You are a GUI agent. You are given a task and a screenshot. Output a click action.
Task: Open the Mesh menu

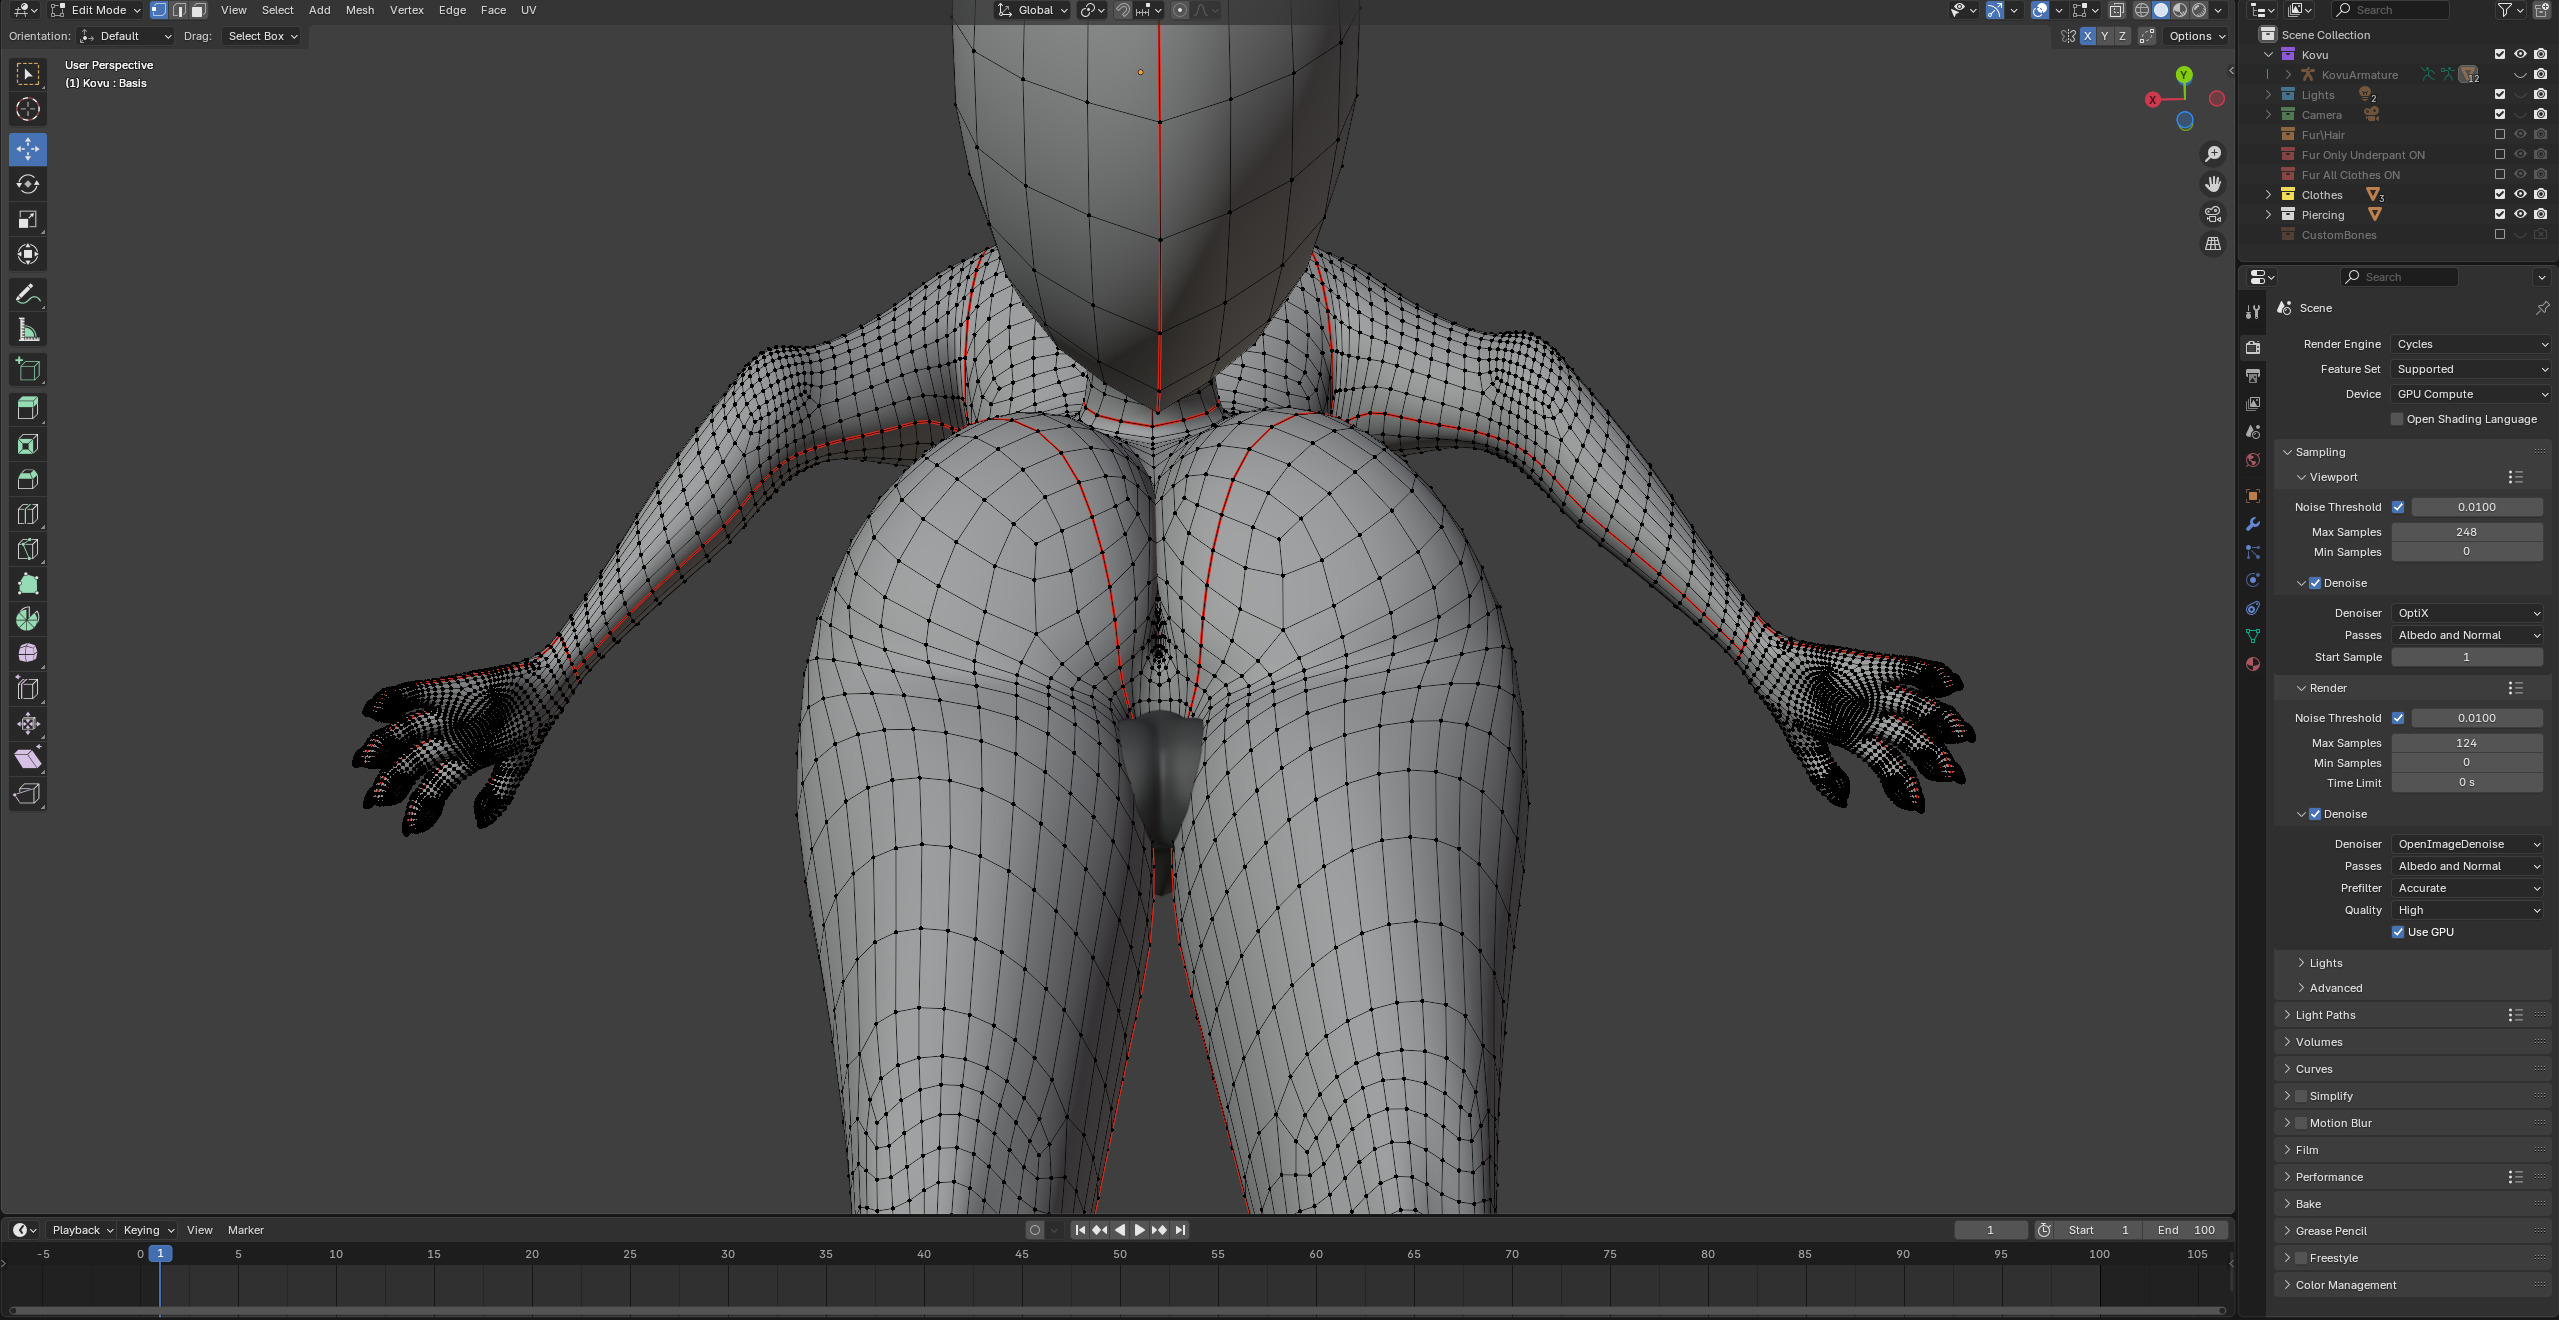tap(360, 10)
